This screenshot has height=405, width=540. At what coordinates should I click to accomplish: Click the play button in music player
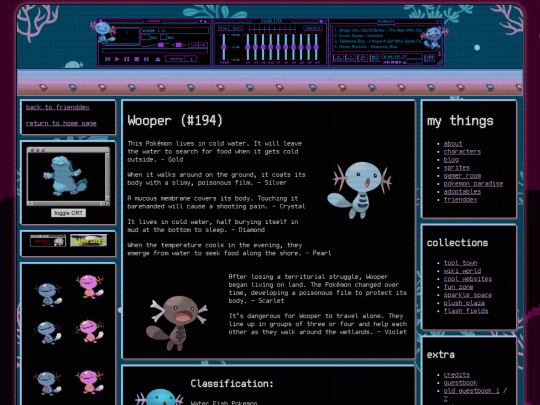117,59
